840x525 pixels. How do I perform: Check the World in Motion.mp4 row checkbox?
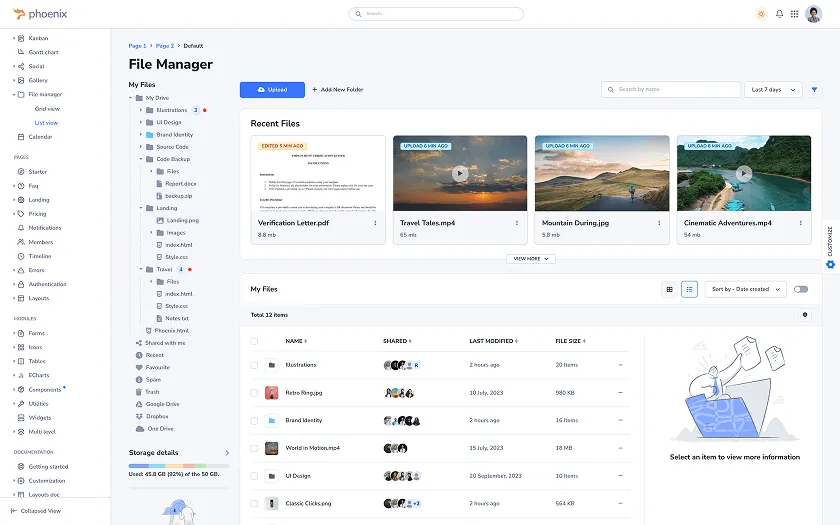[254, 448]
